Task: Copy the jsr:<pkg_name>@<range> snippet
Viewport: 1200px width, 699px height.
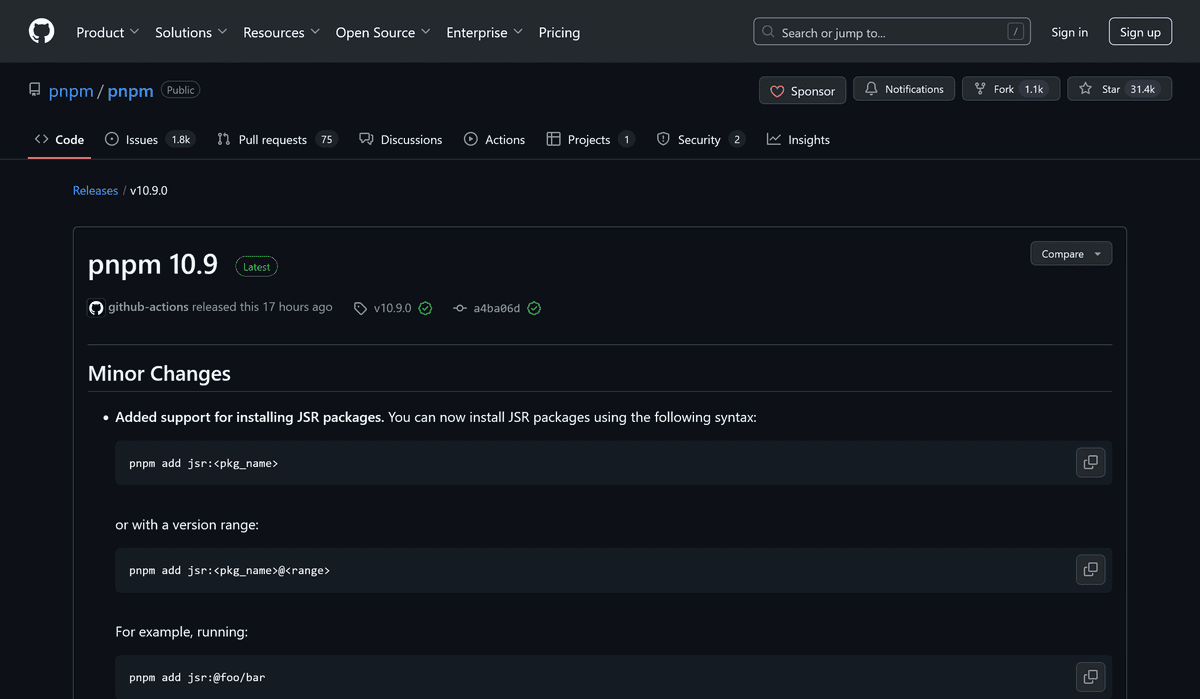Action: coord(1091,569)
